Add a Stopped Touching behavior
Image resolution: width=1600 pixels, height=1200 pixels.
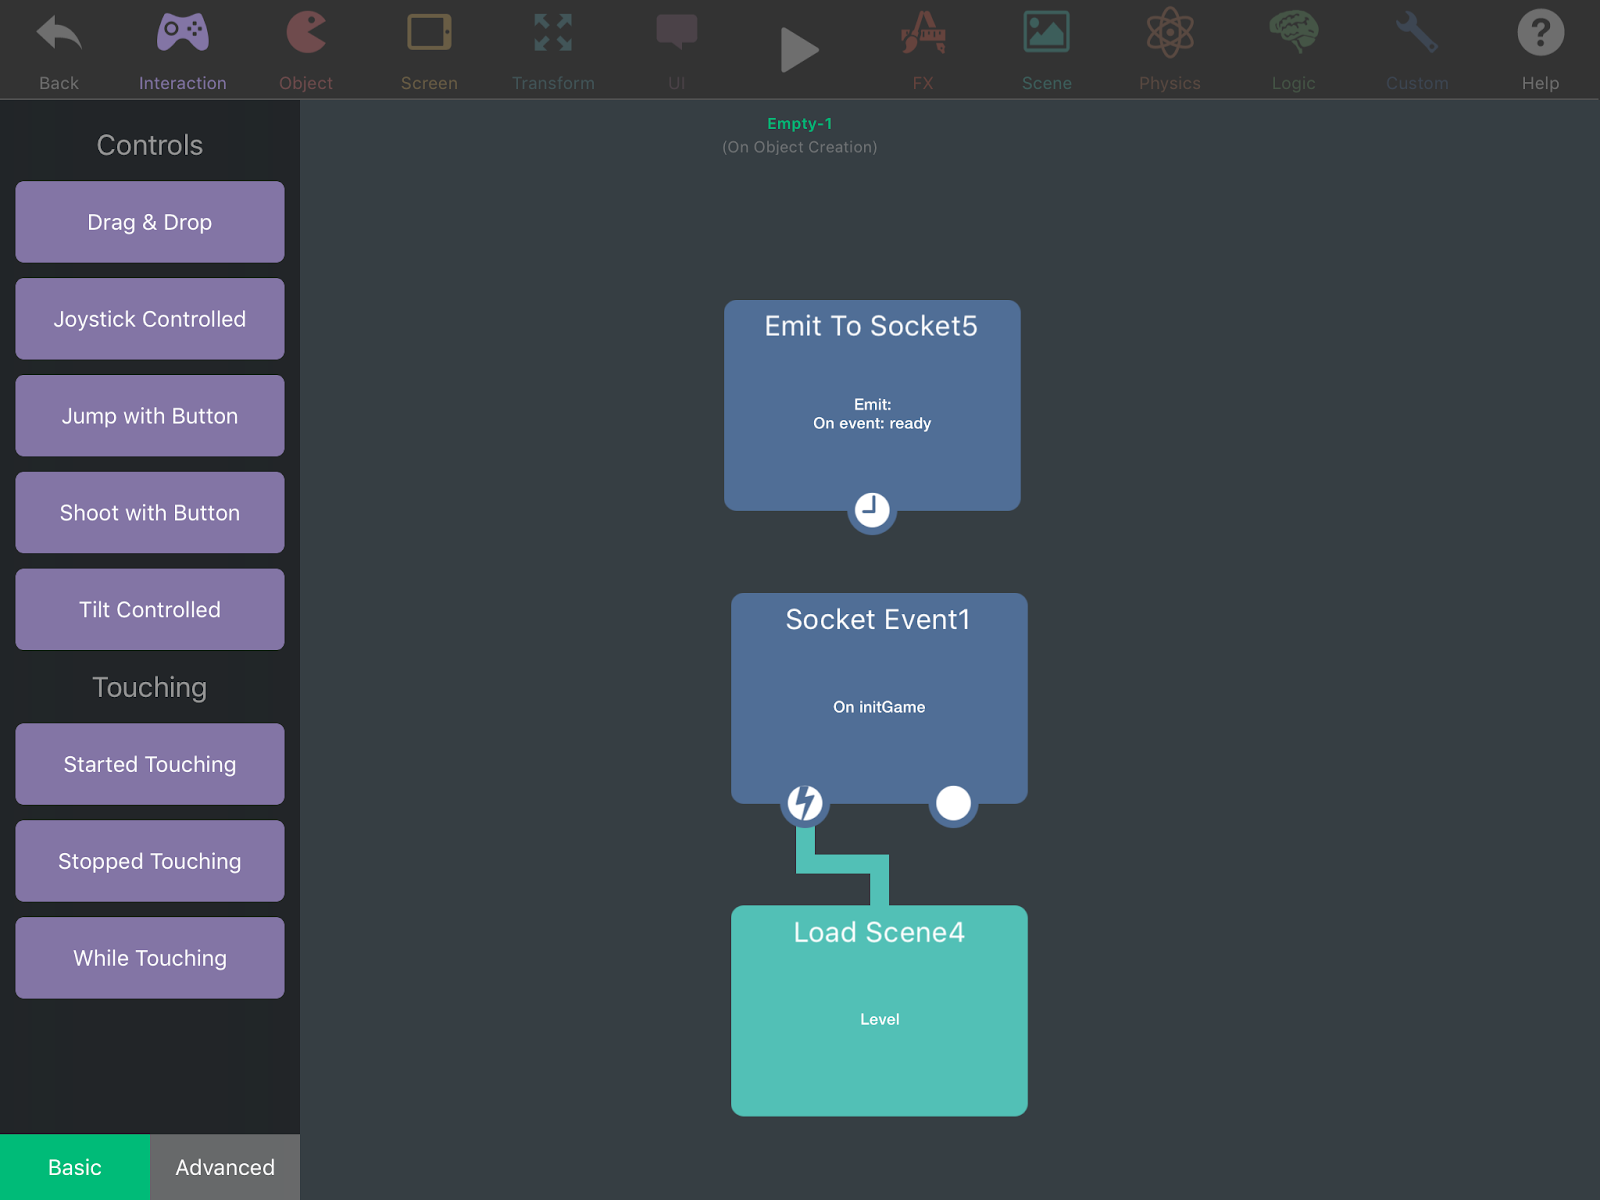150,861
